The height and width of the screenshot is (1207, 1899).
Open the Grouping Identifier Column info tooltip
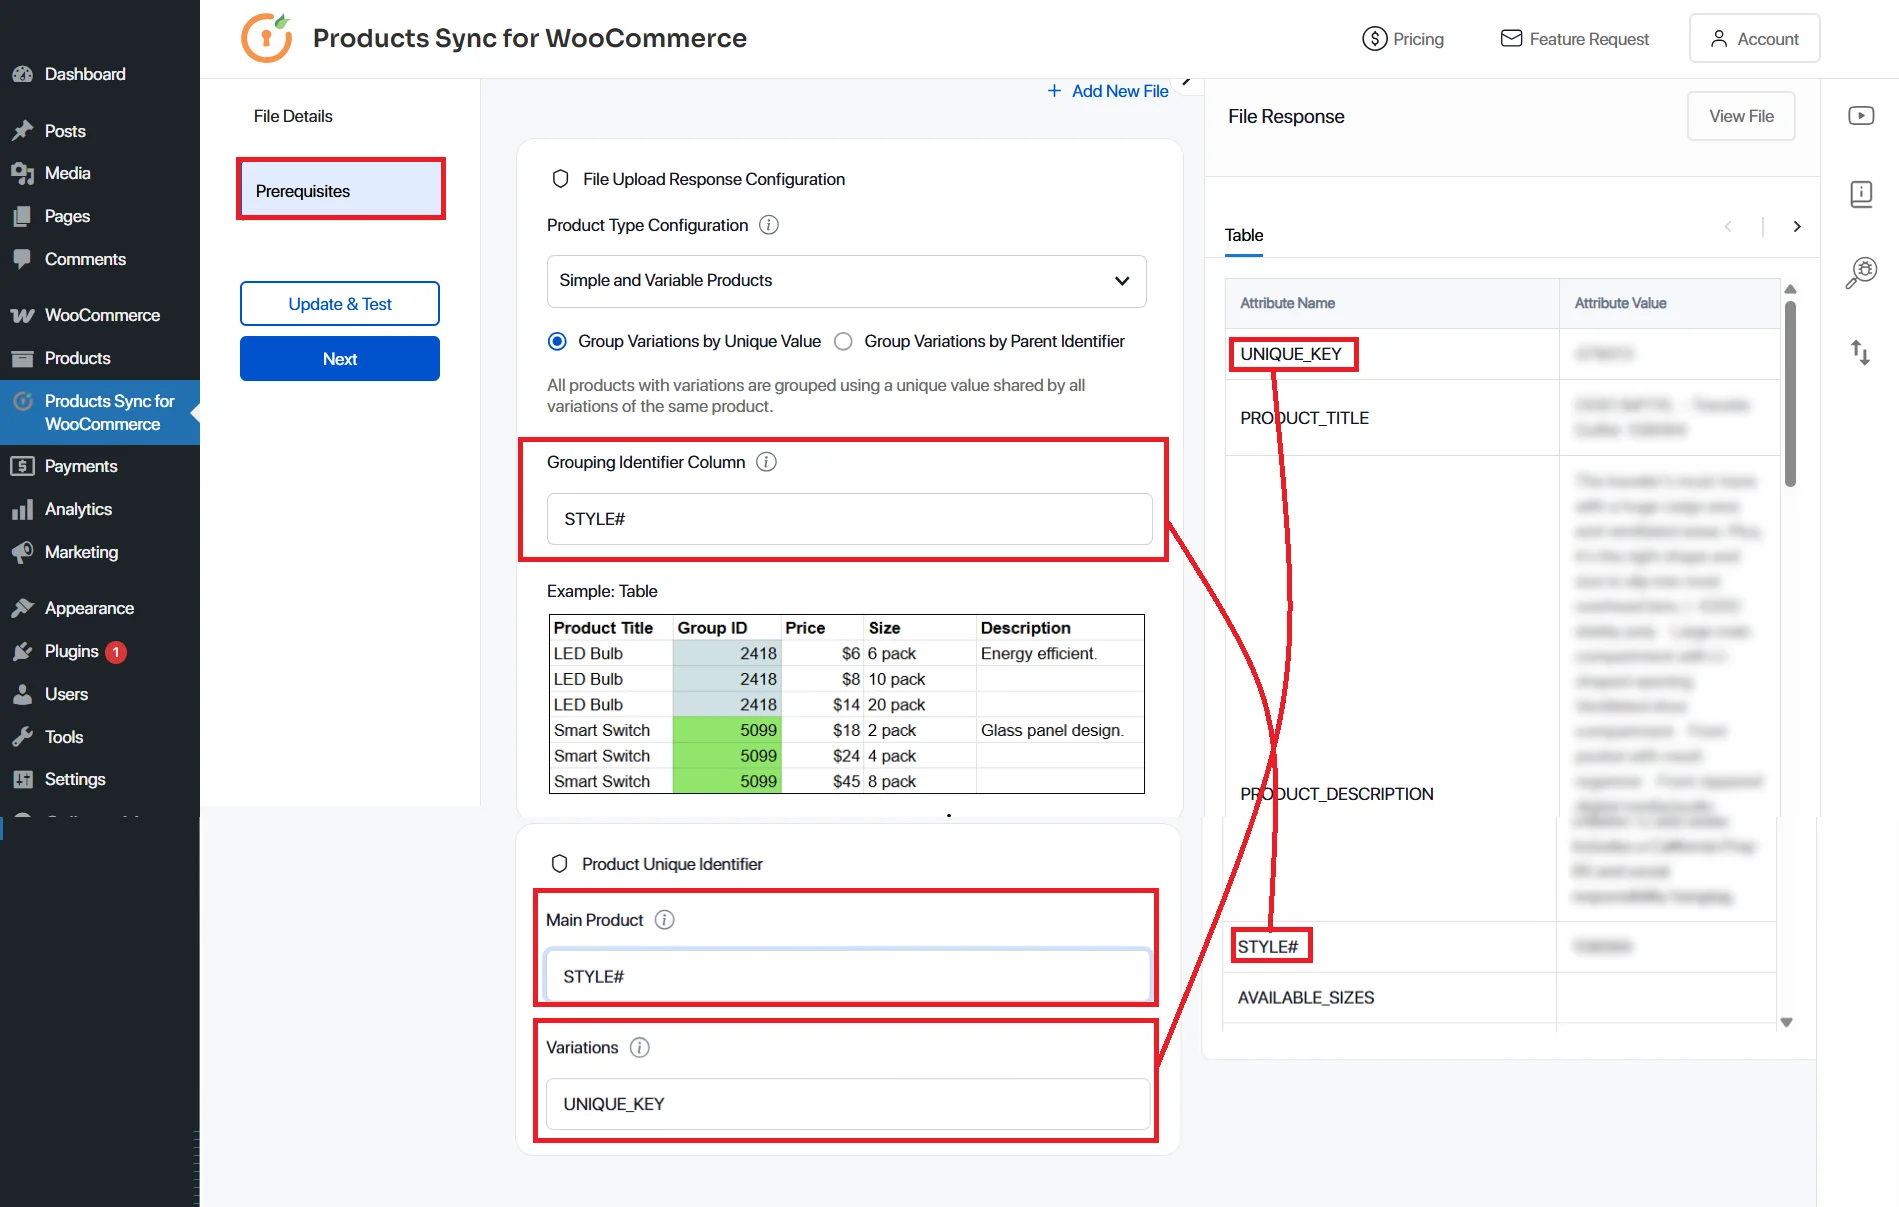point(765,461)
